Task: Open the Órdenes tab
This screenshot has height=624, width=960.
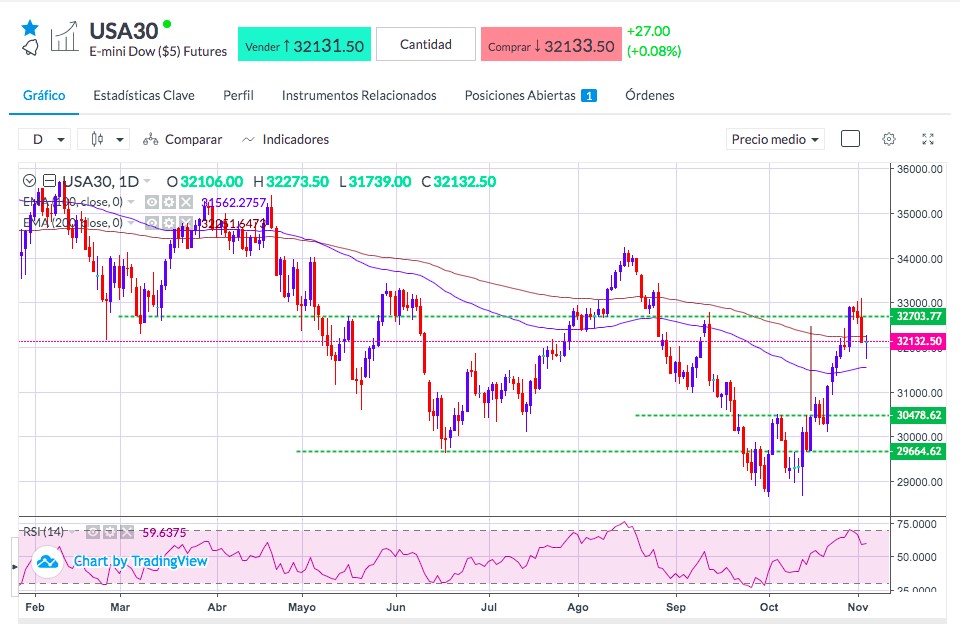Action: pos(650,96)
